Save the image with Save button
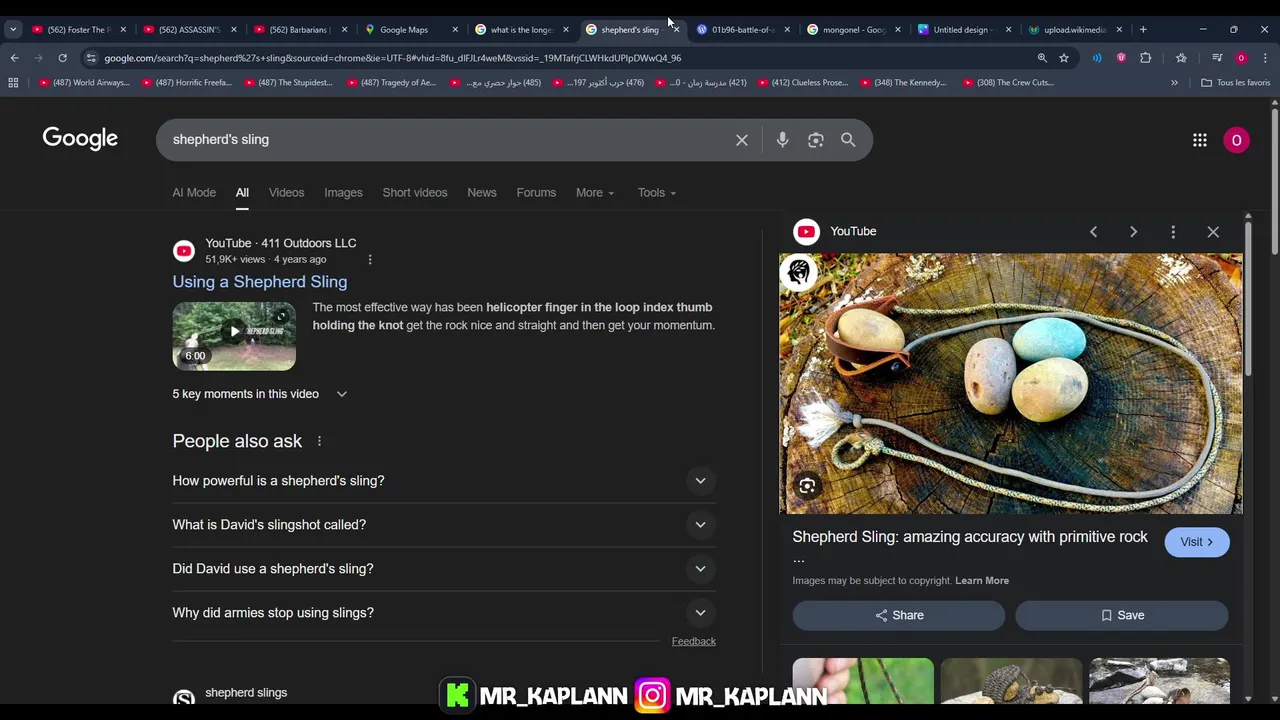This screenshot has height=720, width=1280. pyautogui.click(x=1122, y=615)
